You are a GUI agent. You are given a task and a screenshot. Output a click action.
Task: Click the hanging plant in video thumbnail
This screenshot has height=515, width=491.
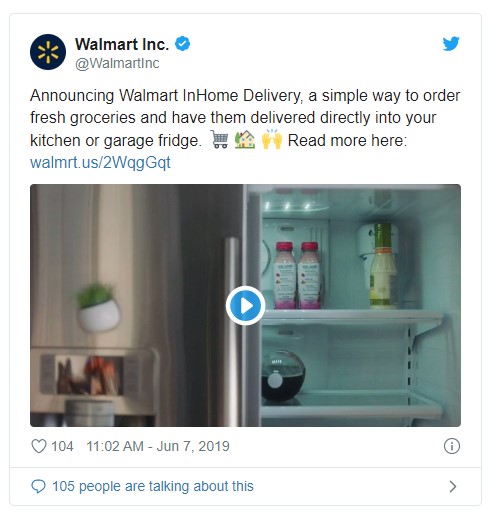tap(97, 307)
